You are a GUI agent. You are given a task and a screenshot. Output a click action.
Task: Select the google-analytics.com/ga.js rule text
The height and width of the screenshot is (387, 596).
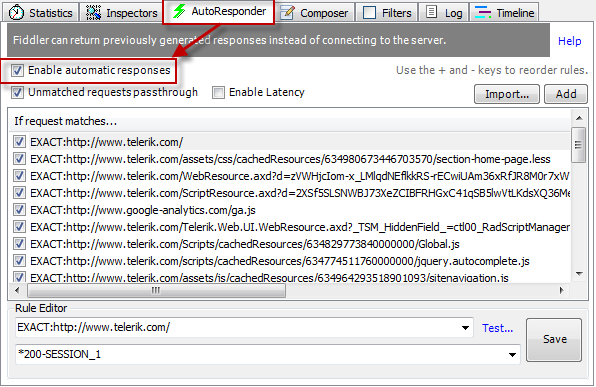(x=143, y=210)
